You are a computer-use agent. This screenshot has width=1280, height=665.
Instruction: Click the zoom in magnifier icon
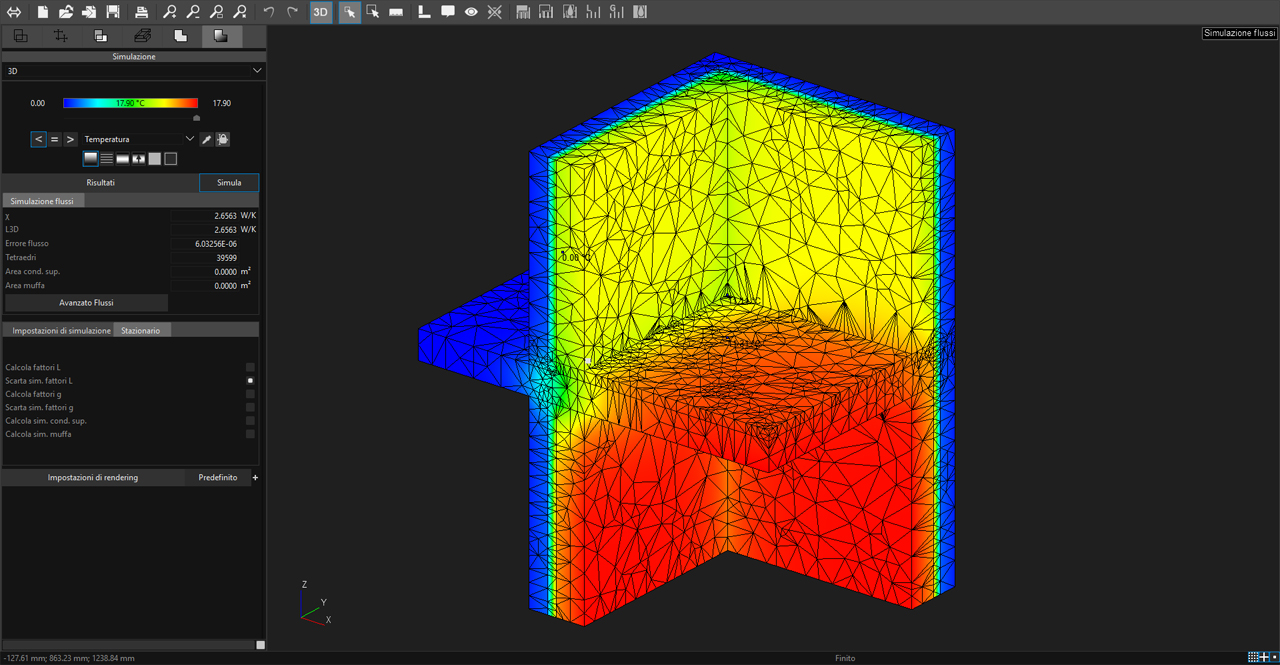[x=170, y=12]
